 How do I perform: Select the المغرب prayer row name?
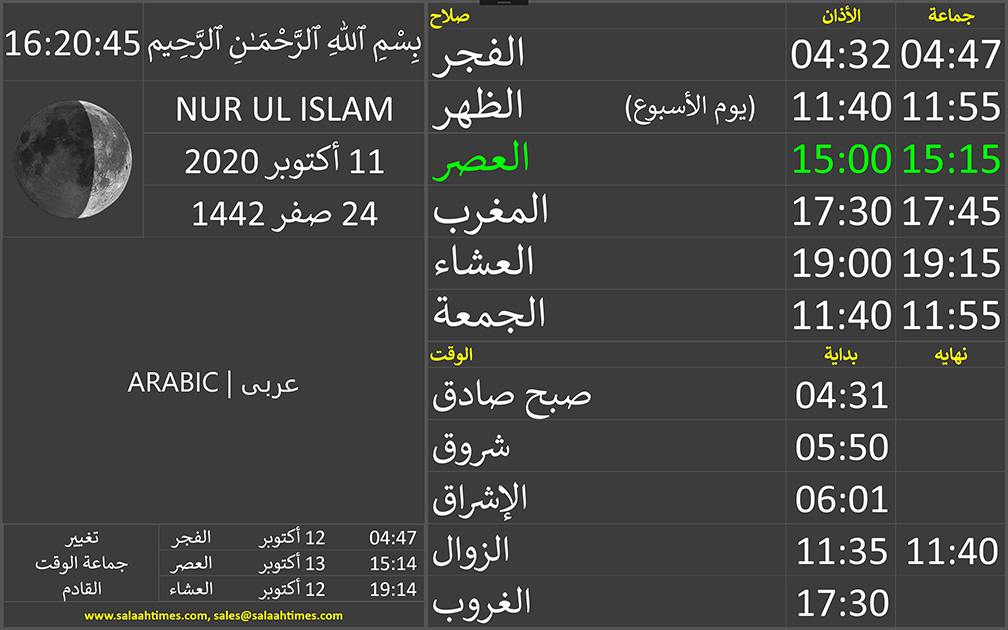click(x=490, y=211)
